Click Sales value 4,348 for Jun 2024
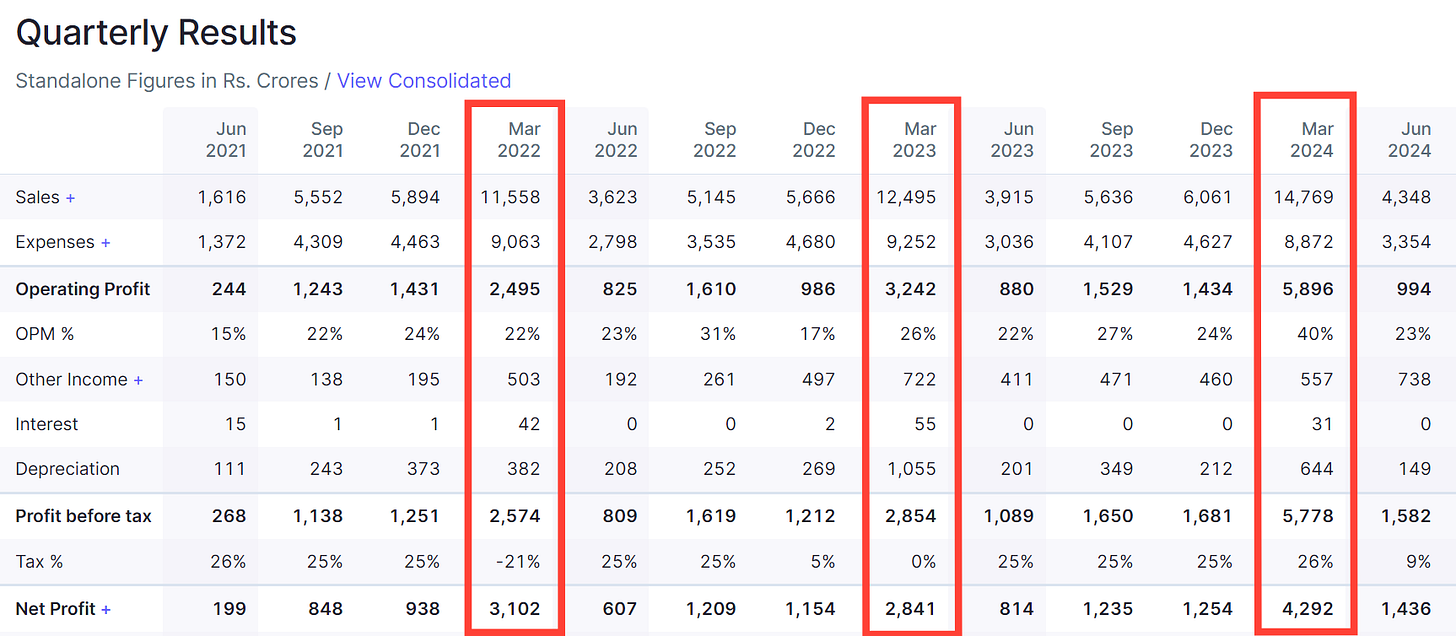This screenshot has width=1456, height=636. pyautogui.click(x=1408, y=198)
